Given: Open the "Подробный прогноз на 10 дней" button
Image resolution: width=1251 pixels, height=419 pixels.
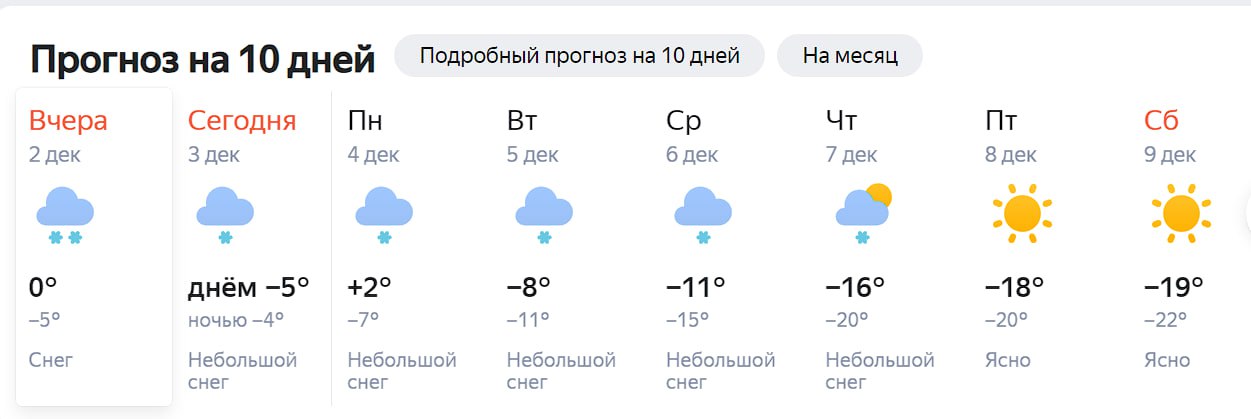Looking at the screenshot, I should click(579, 55).
